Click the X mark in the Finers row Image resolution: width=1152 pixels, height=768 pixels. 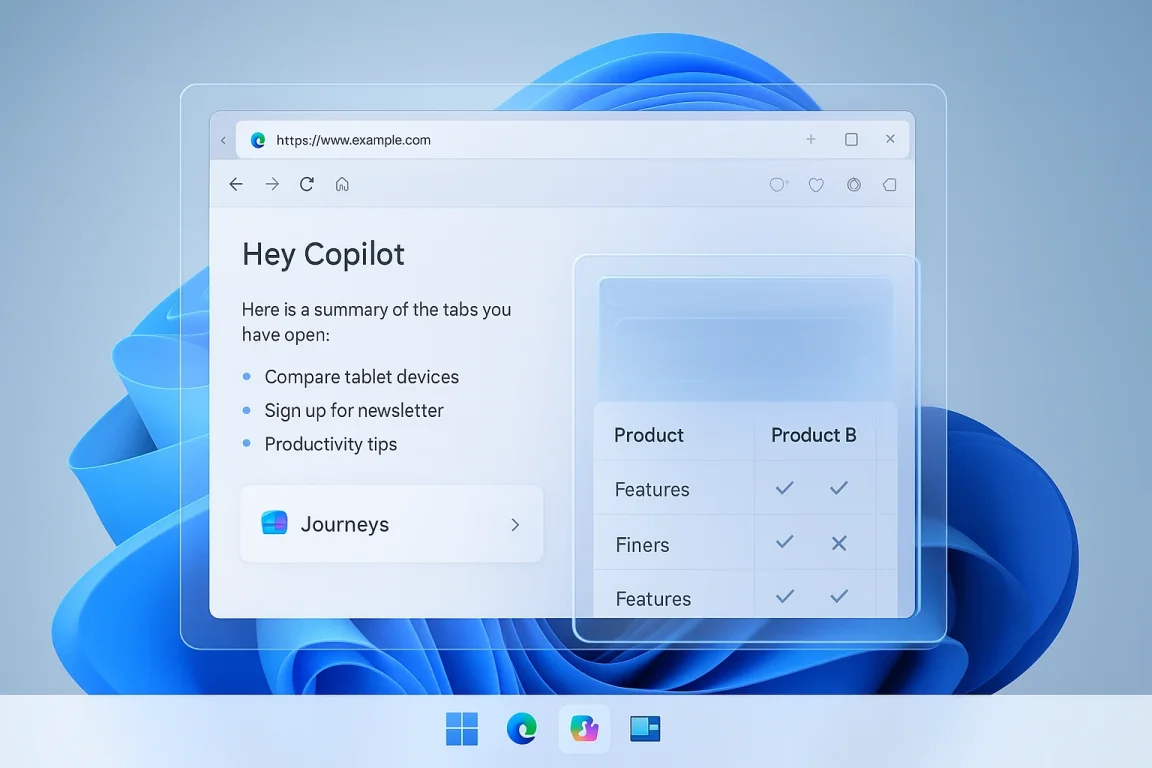(x=839, y=543)
